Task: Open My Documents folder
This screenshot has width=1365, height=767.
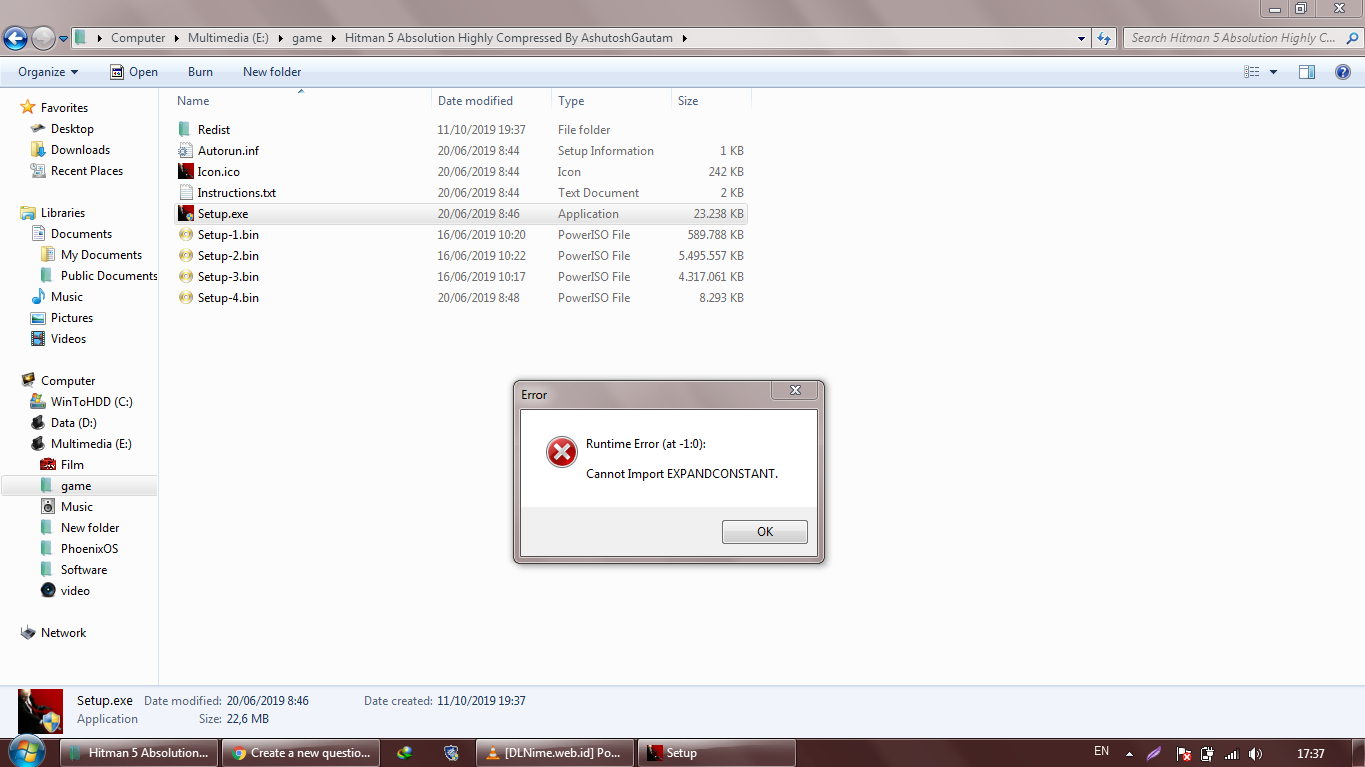Action: point(101,255)
